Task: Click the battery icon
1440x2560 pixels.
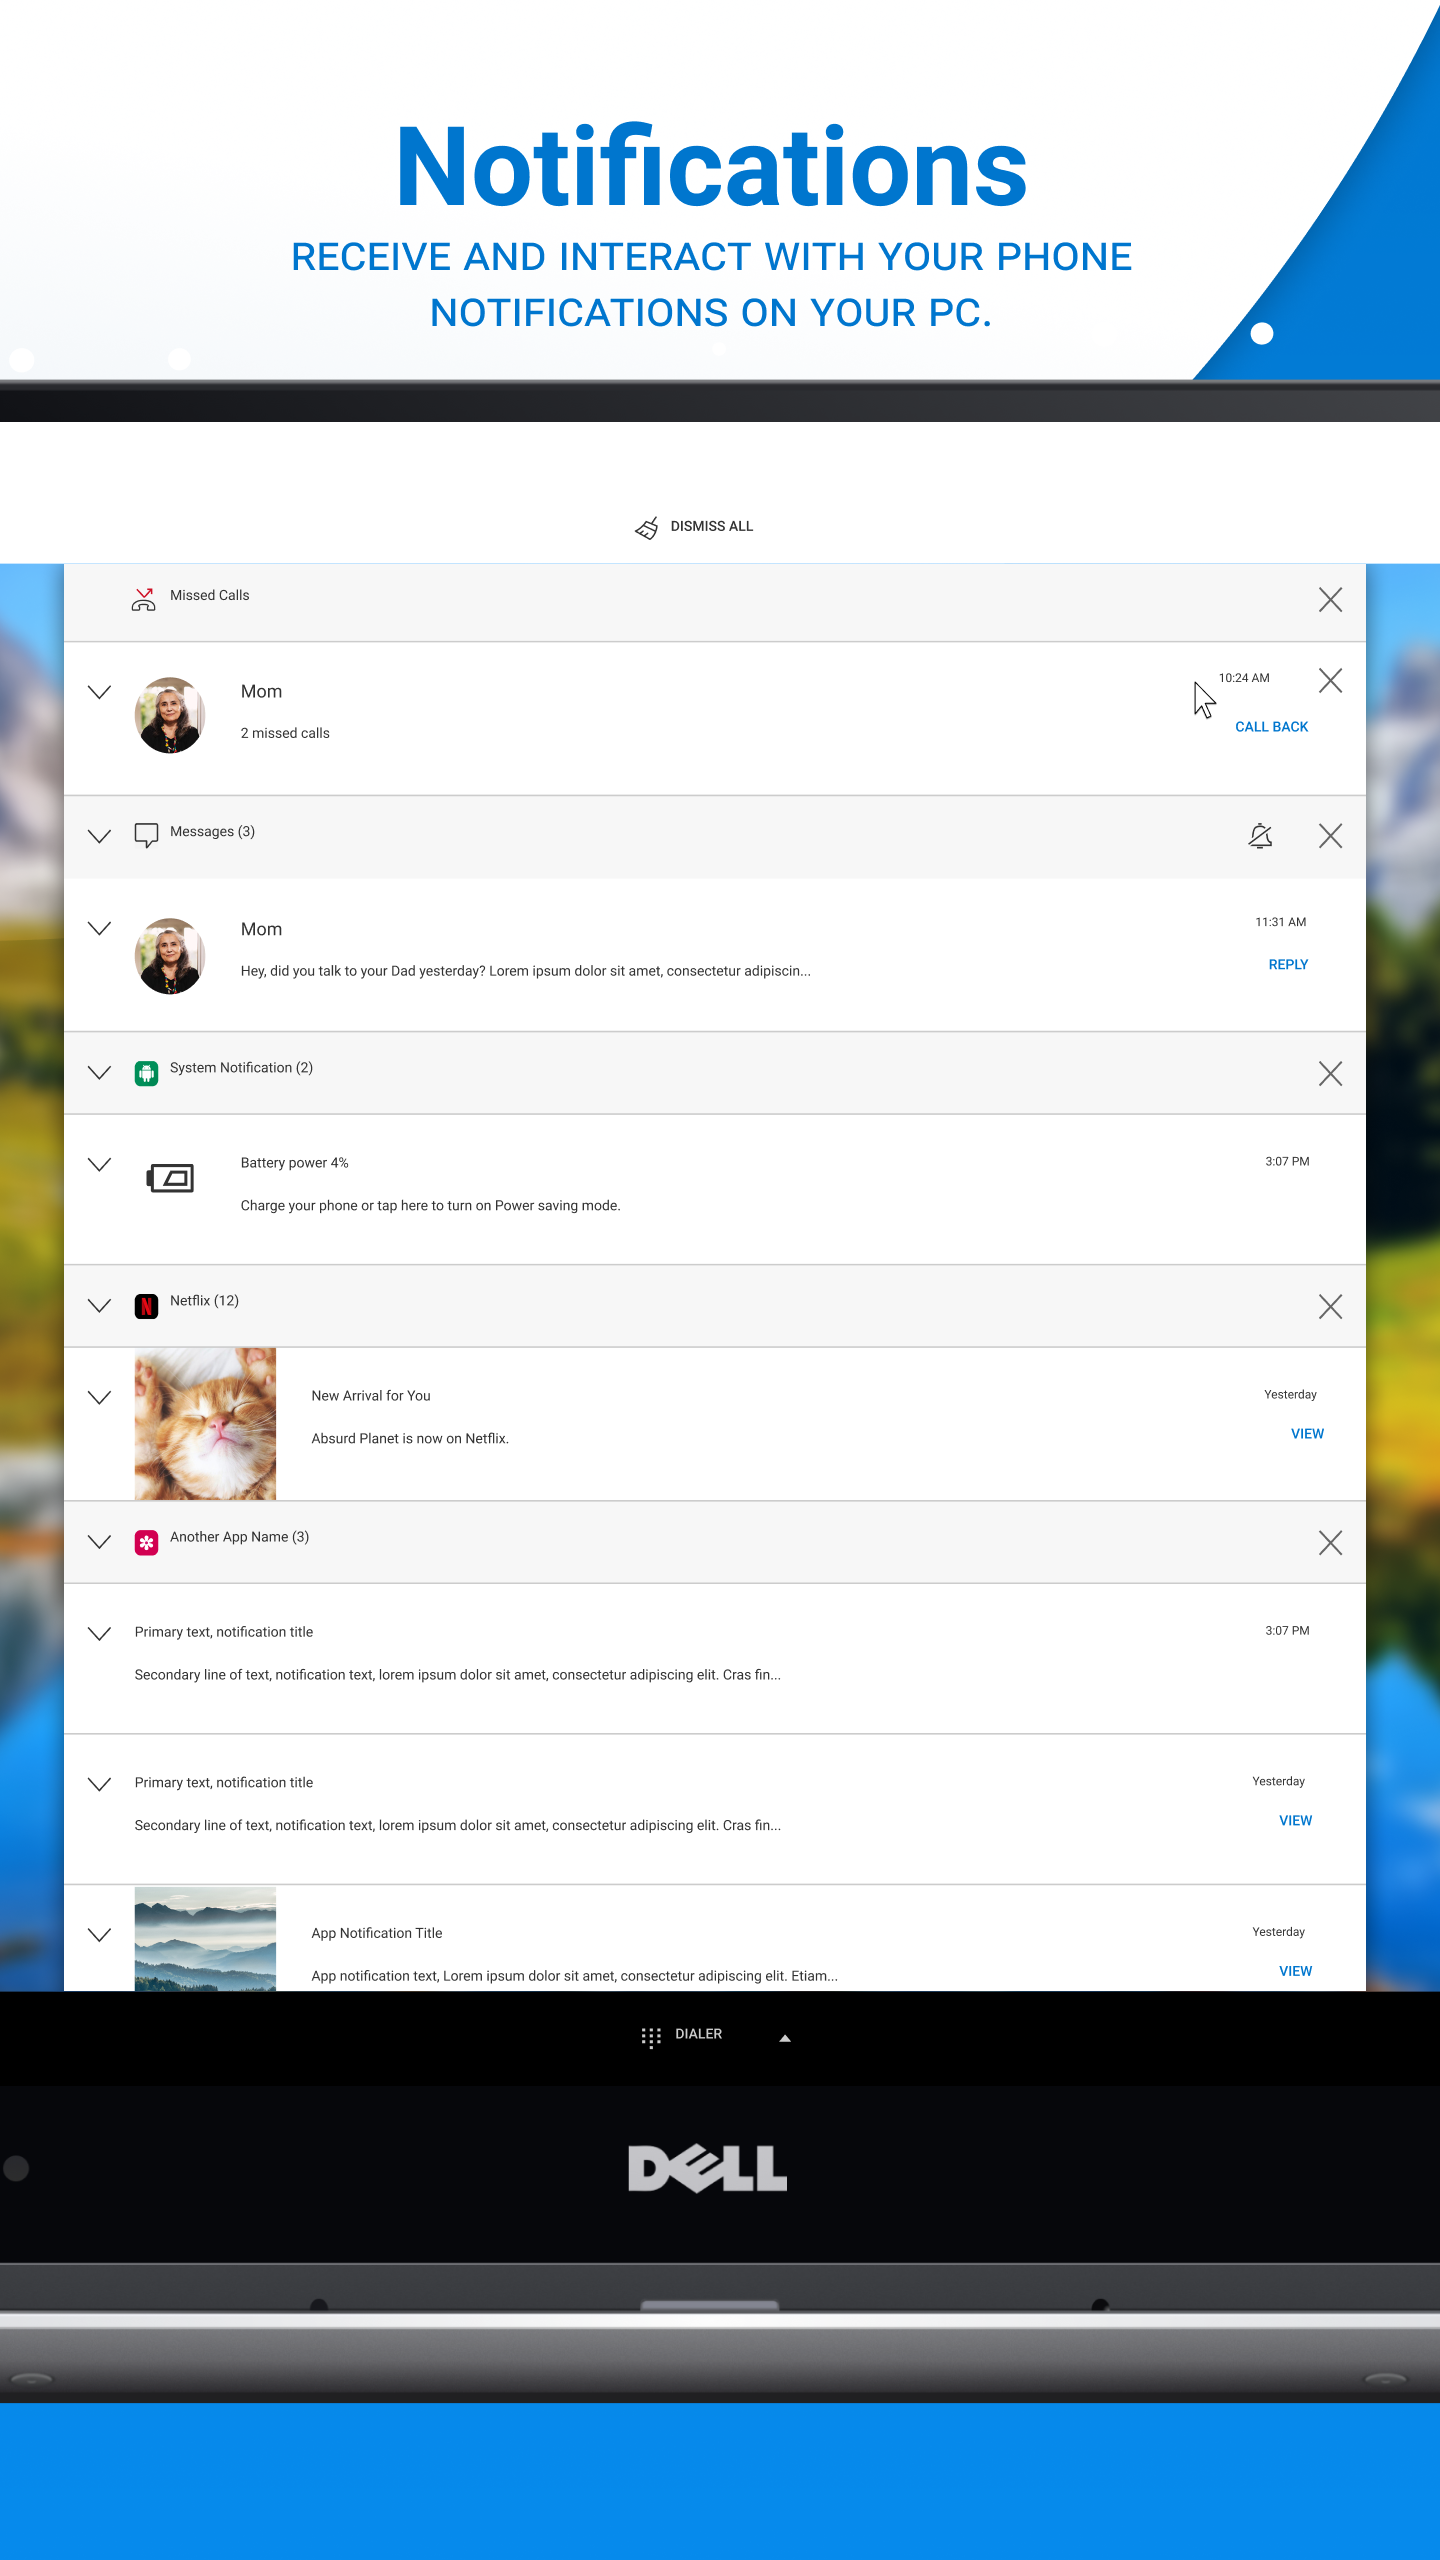Action: (x=171, y=1178)
